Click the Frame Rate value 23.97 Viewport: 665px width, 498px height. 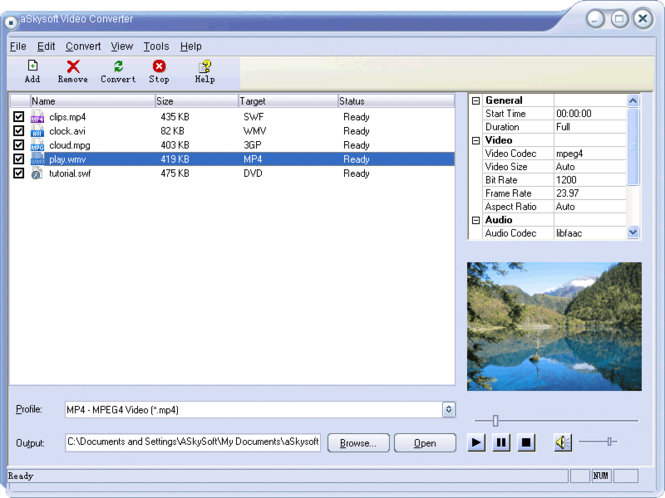[x=567, y=193]
